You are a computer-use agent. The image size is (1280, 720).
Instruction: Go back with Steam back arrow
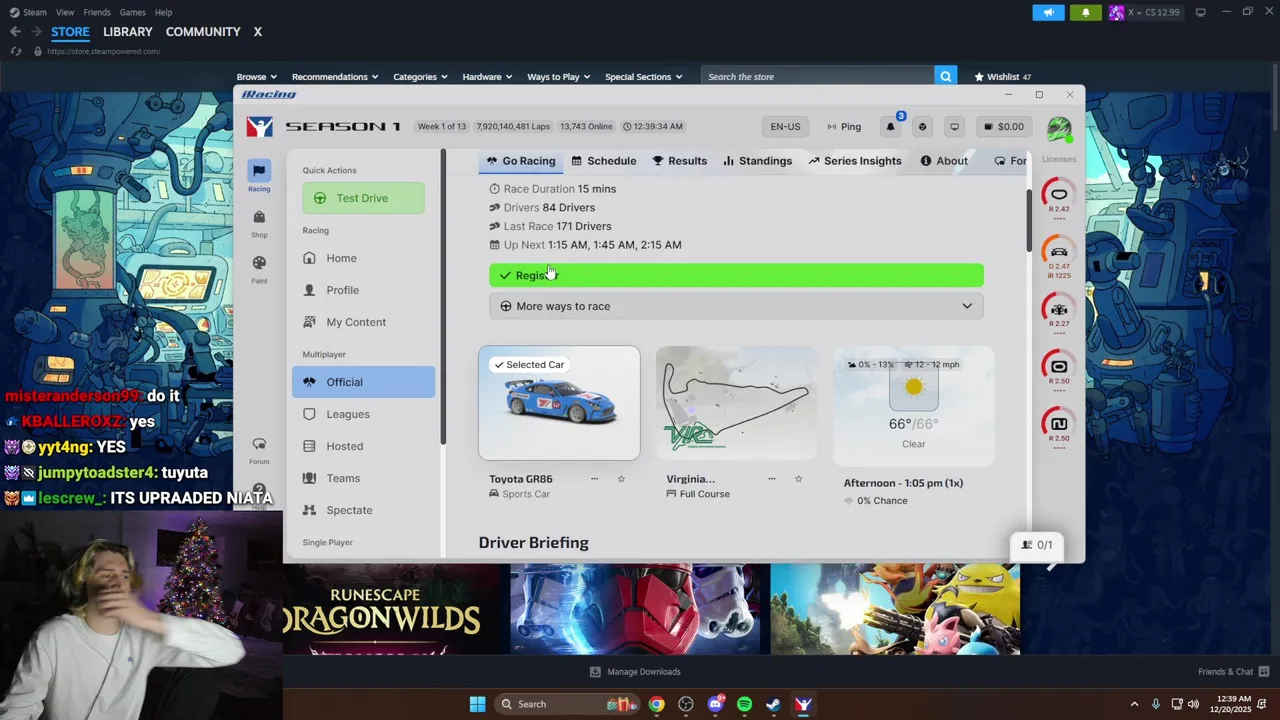click(x=15, y=32)
